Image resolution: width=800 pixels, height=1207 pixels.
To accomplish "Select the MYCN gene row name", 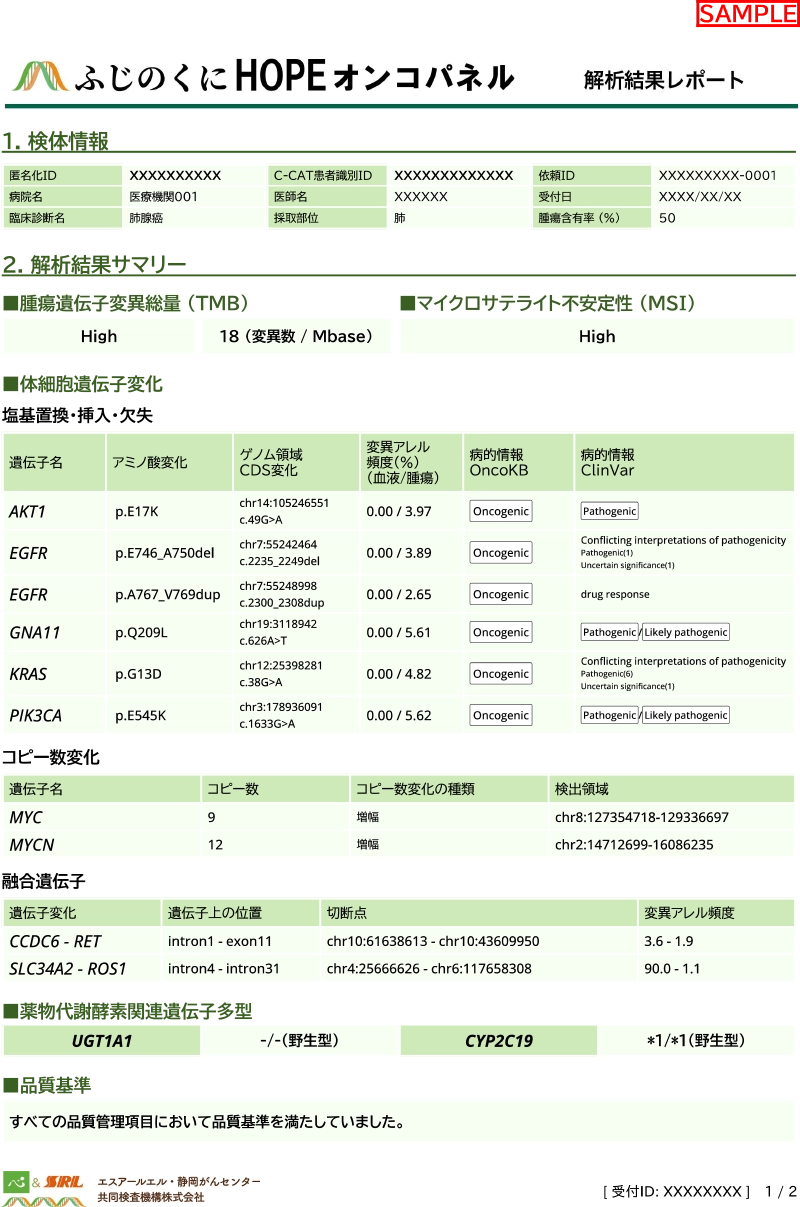I will 31,845.
